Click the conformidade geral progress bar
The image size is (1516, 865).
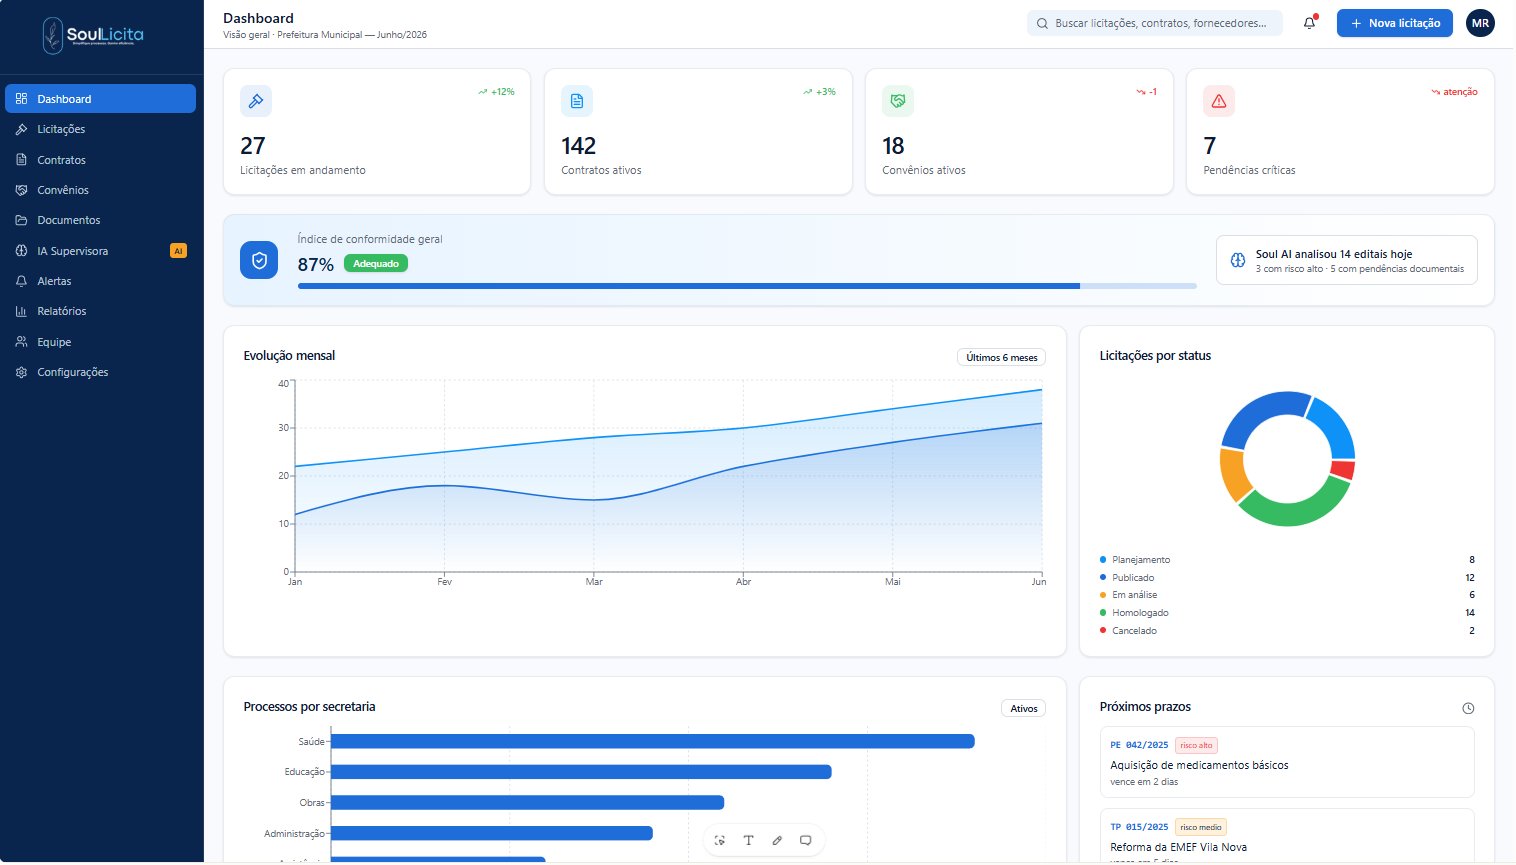pos(747,286)
